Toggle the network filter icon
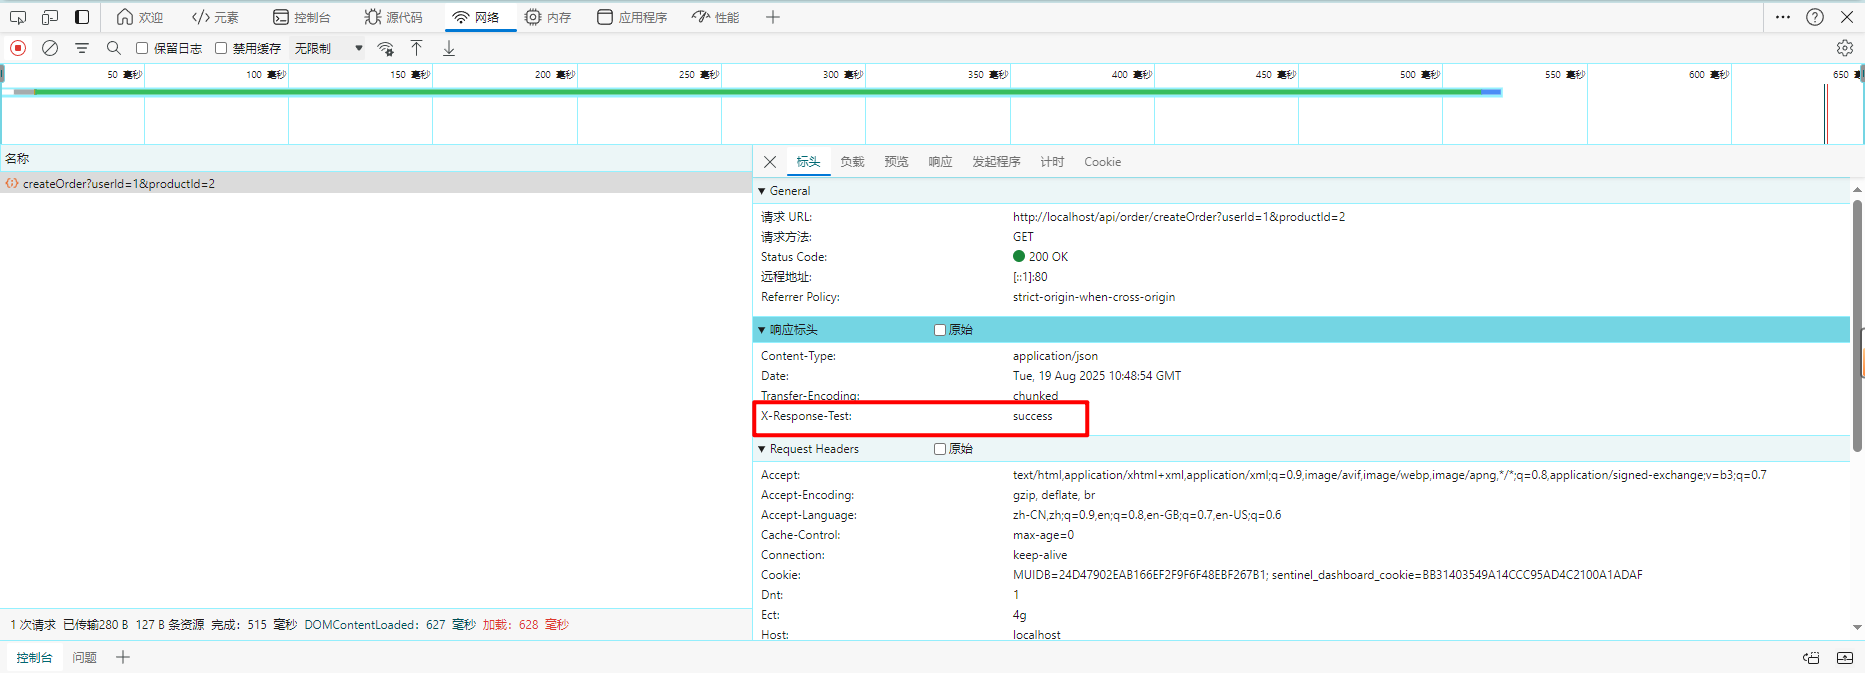This screenshot has height=673, width=1865. 82,48
